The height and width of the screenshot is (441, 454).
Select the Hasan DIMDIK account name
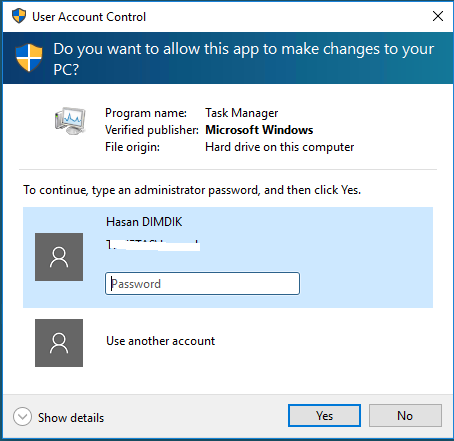[144, 222]
